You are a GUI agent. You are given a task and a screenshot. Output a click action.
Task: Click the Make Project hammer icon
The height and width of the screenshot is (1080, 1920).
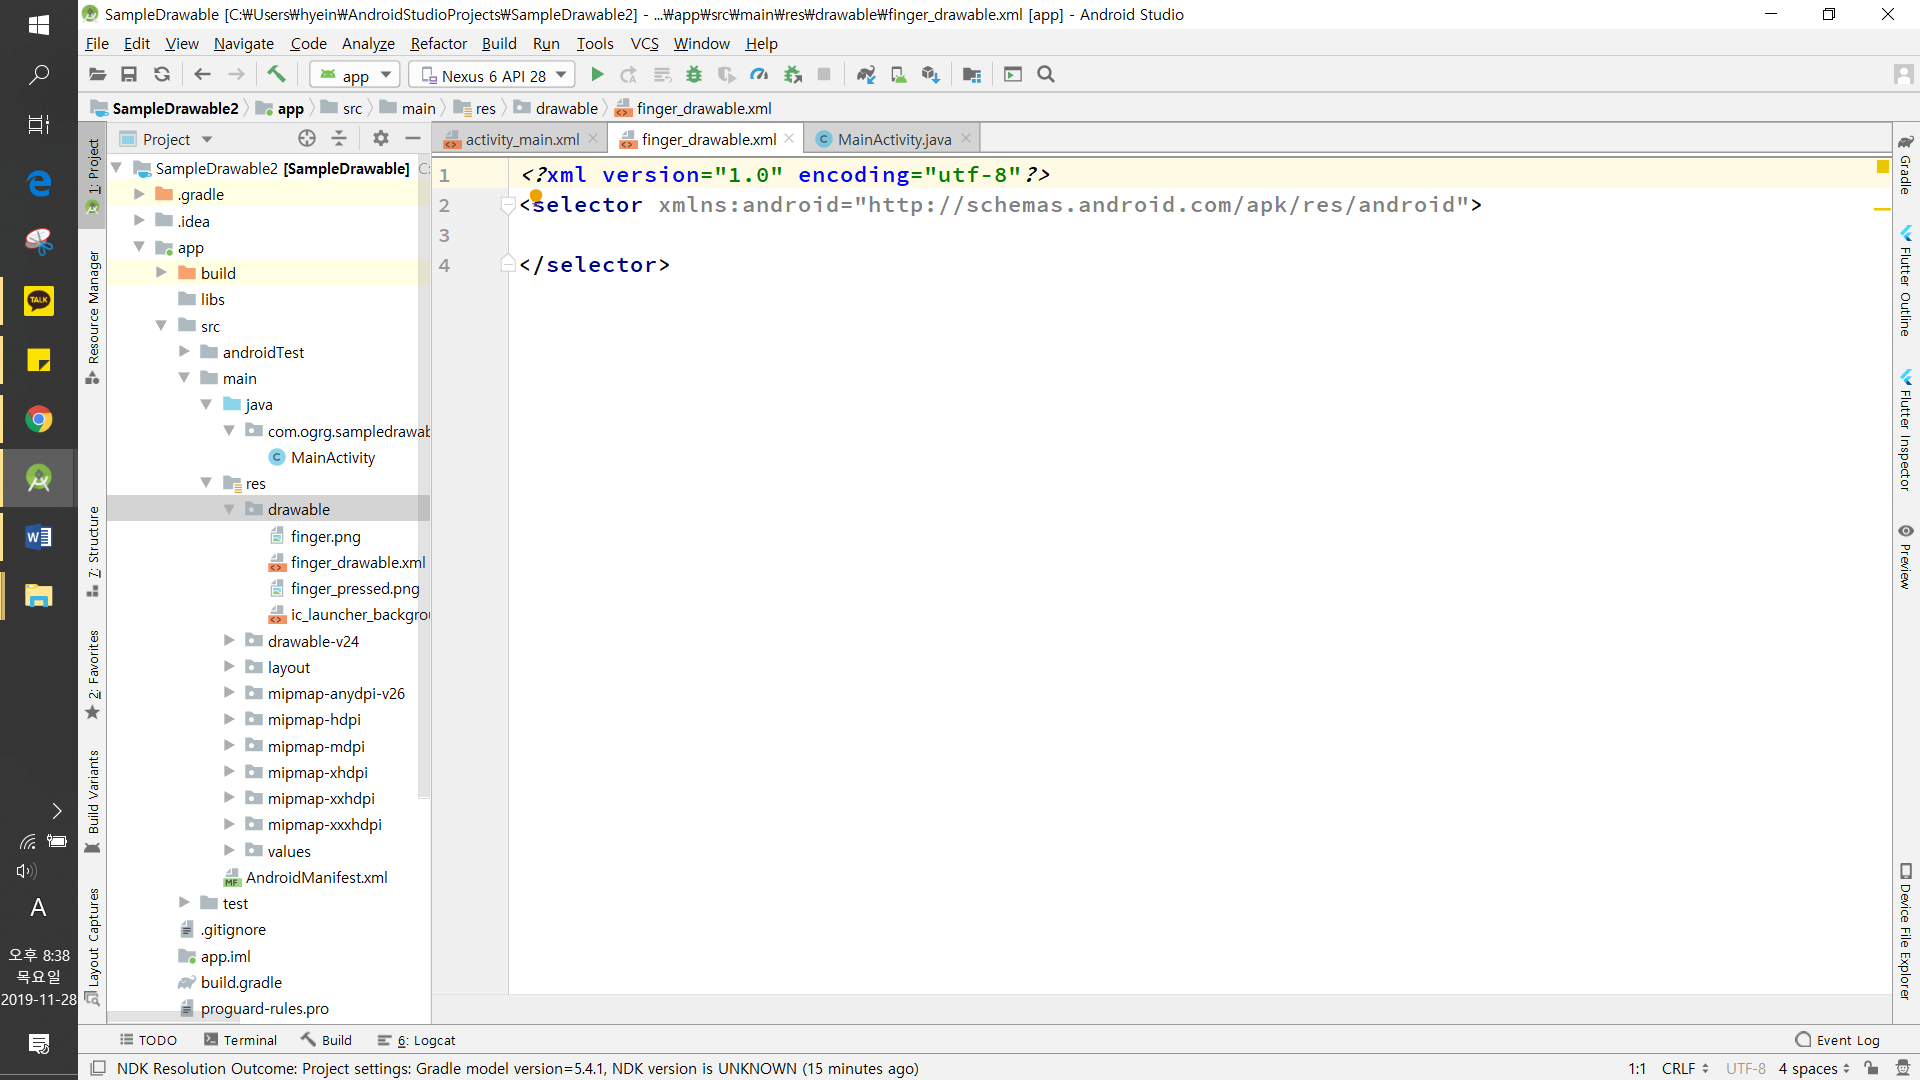coord(276,75)
